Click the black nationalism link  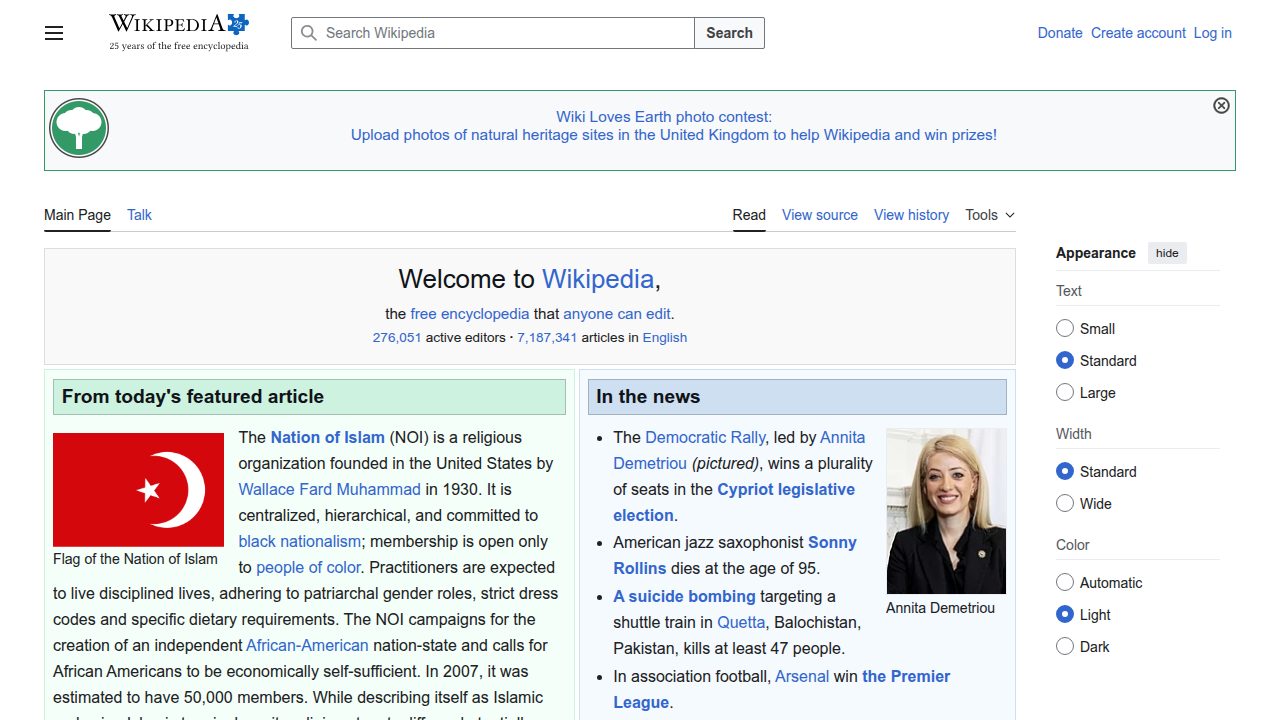point(300,541)
